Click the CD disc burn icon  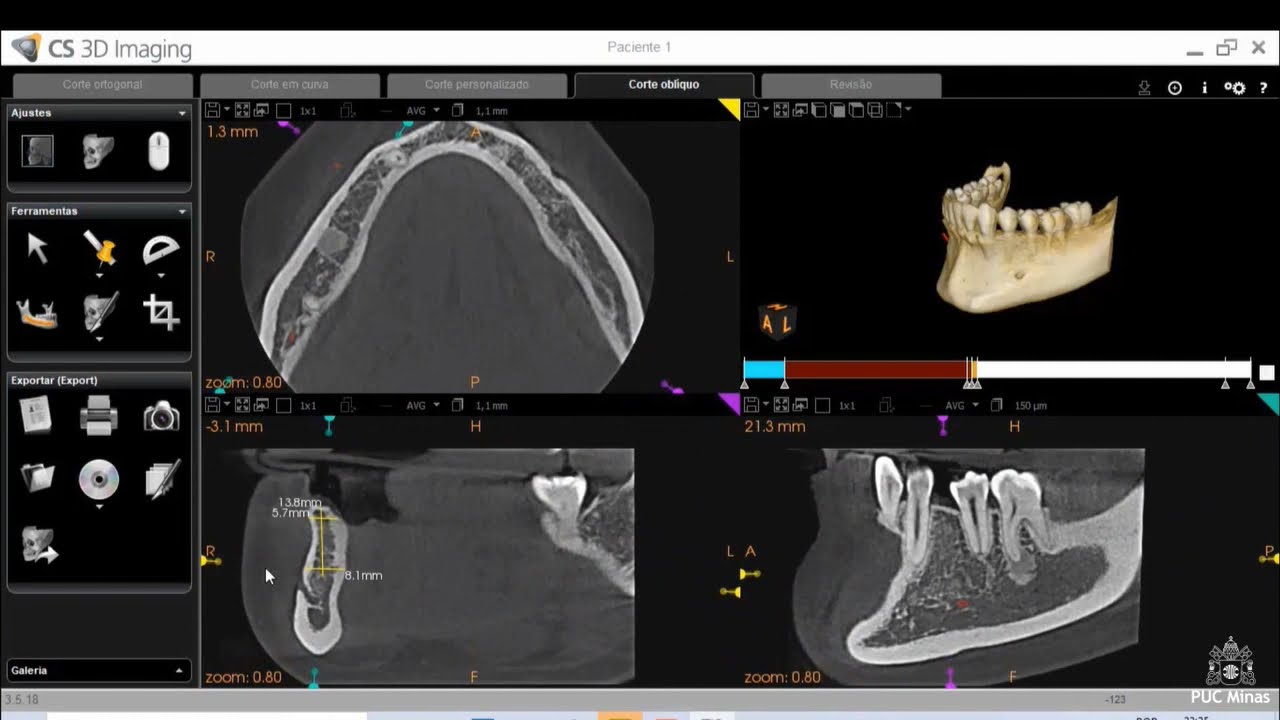(x=99, y=480)
